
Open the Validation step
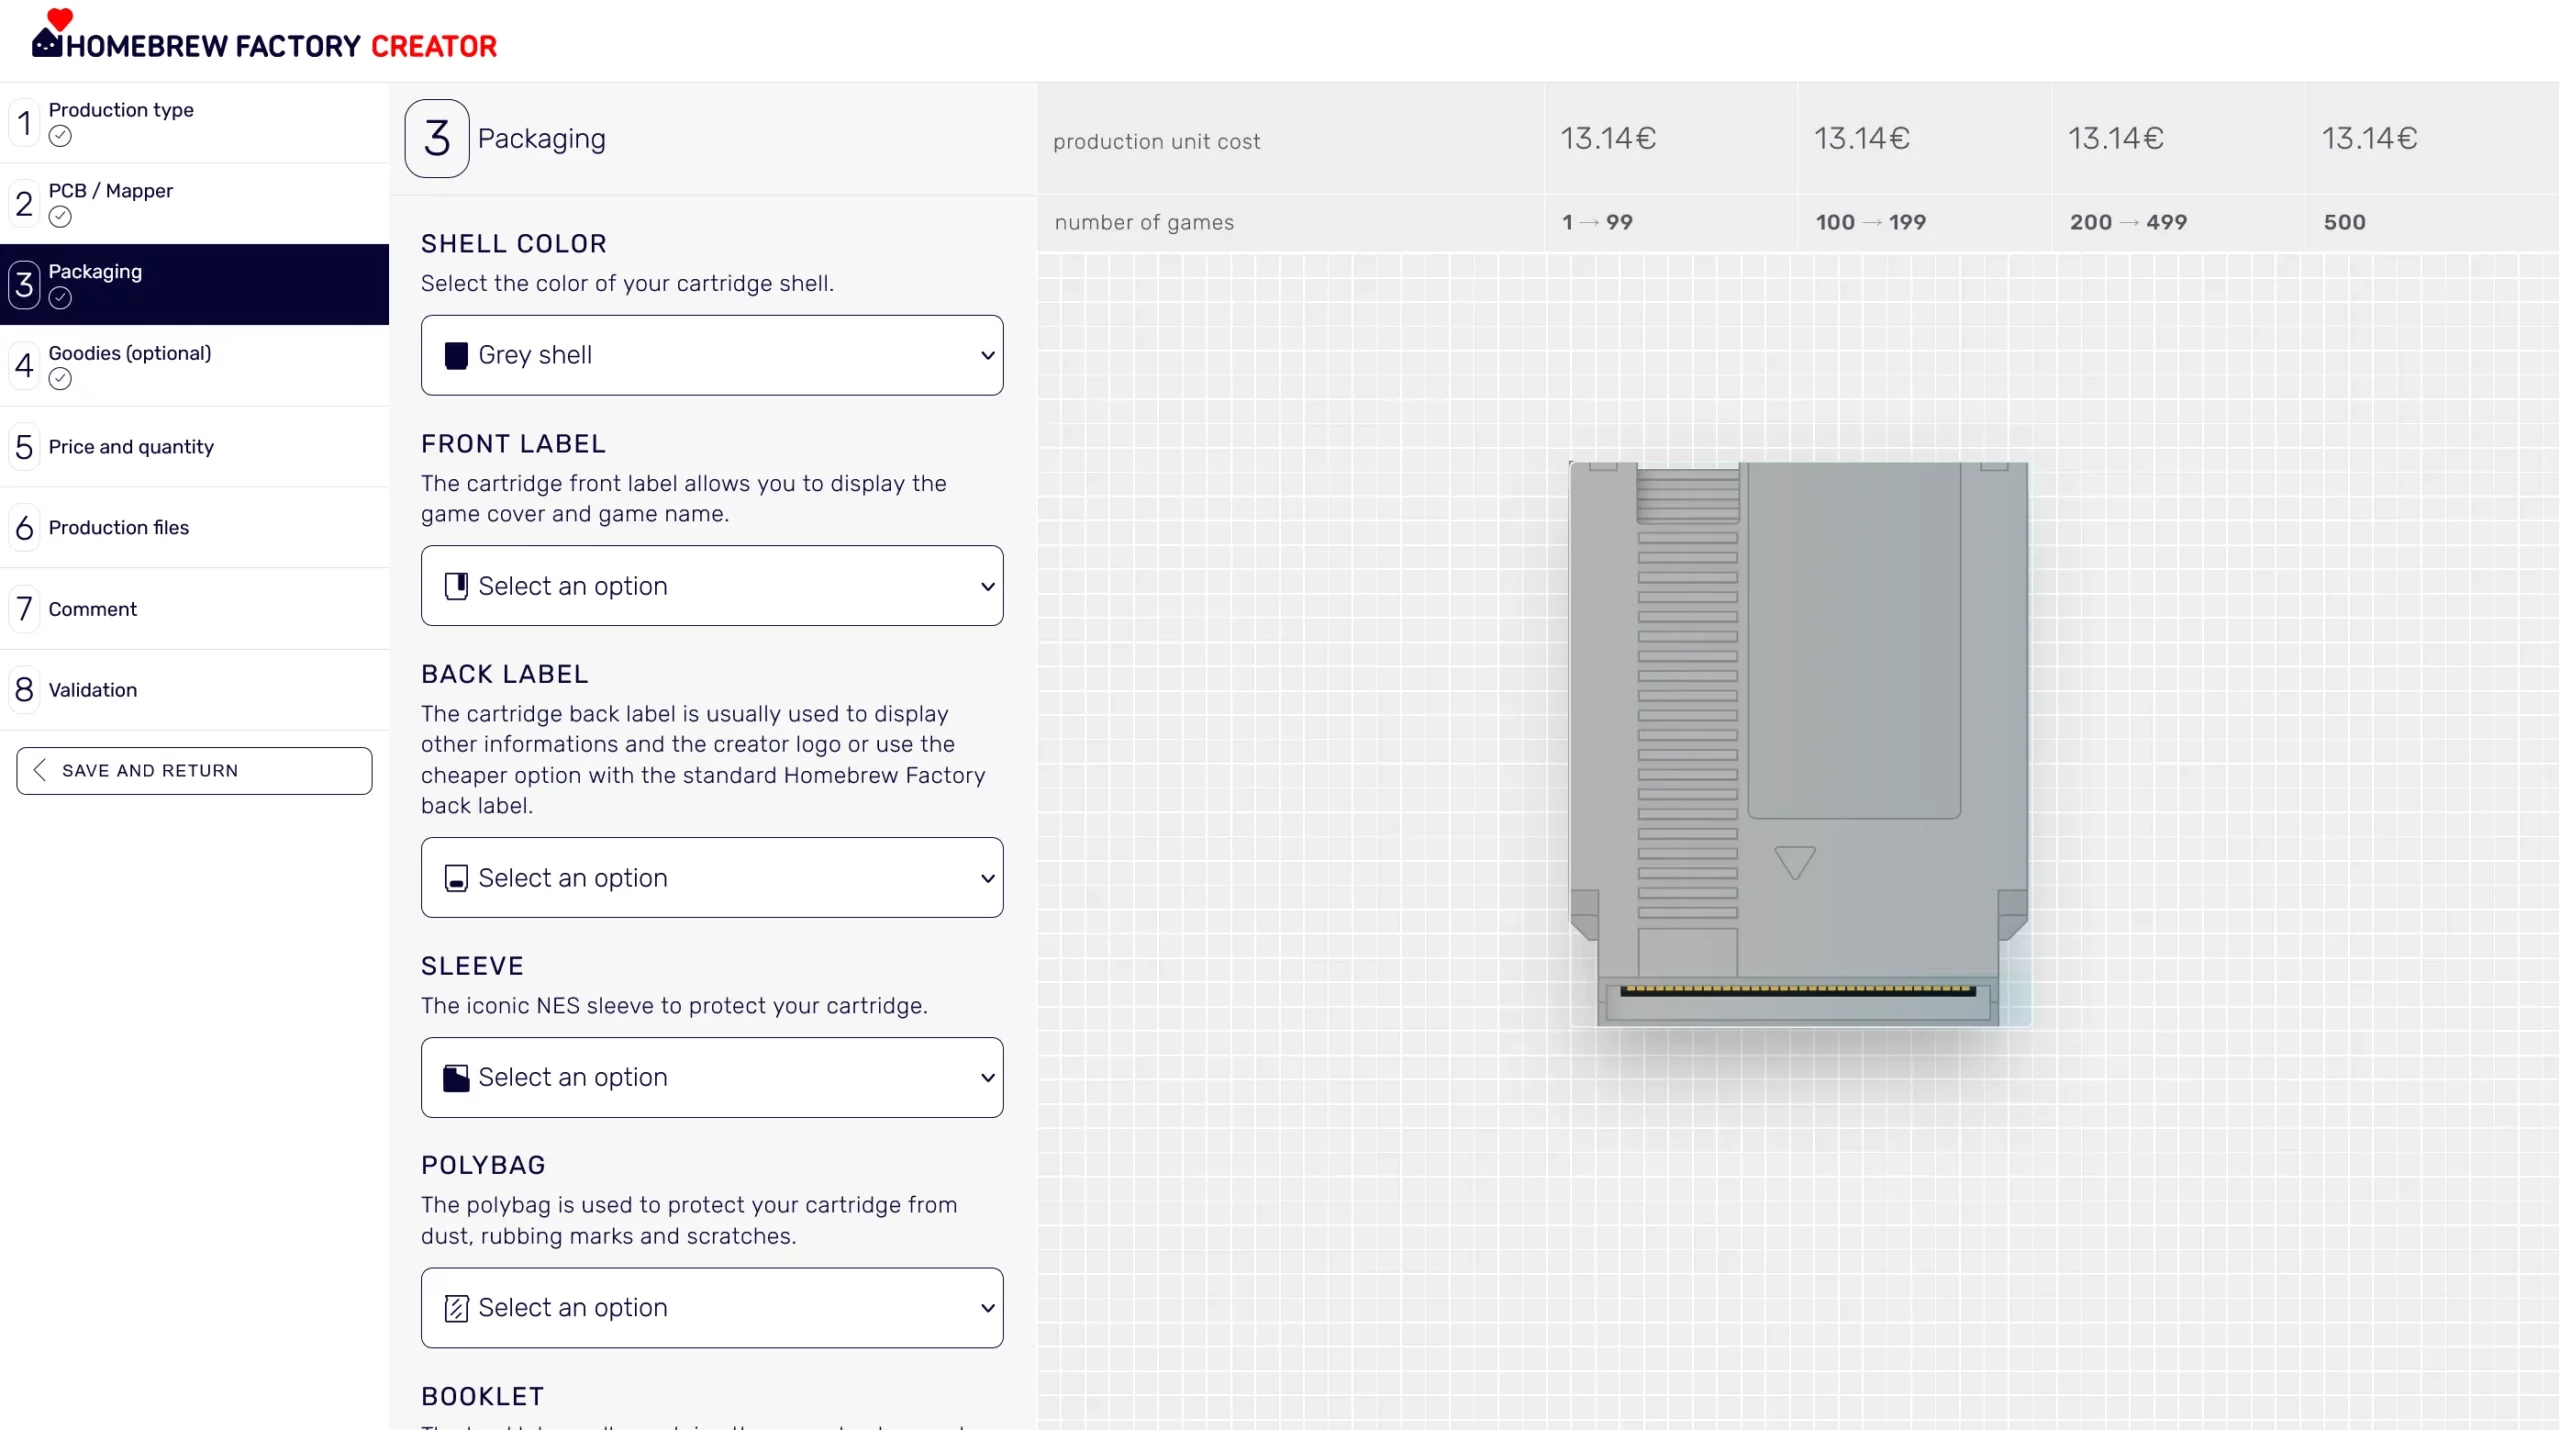point(195,690)
